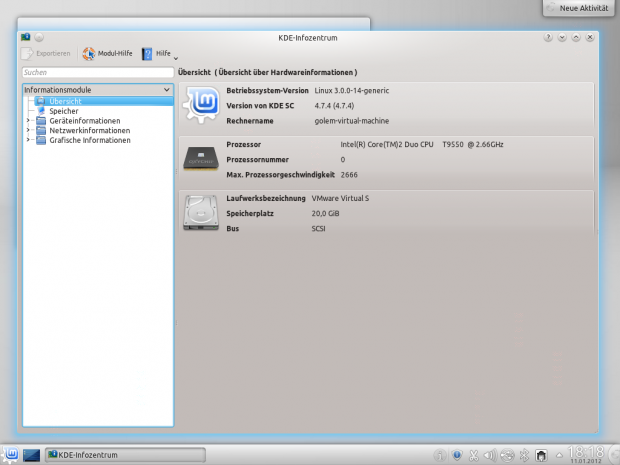Viewport: 620px width, 465px height.
Task: Collapse the Informationsmodule header chevron
Action: click(167, 90)
